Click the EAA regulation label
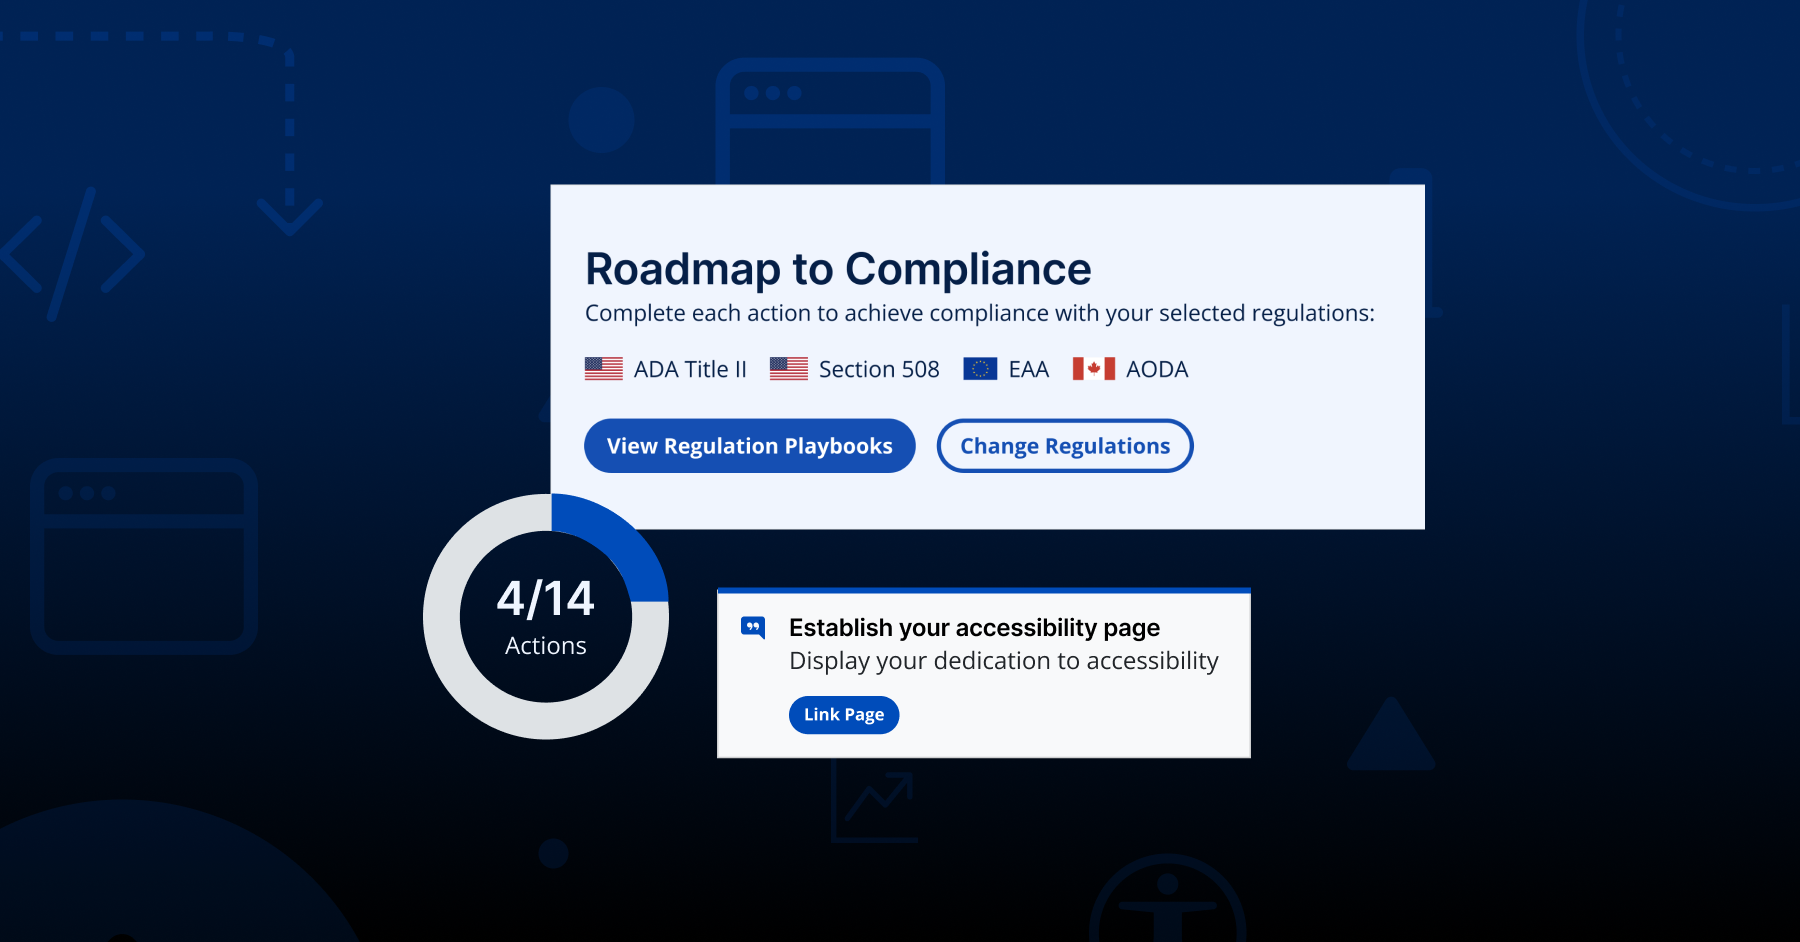The height and width of the screenshot is (942, 1800). coord(1028,370)
